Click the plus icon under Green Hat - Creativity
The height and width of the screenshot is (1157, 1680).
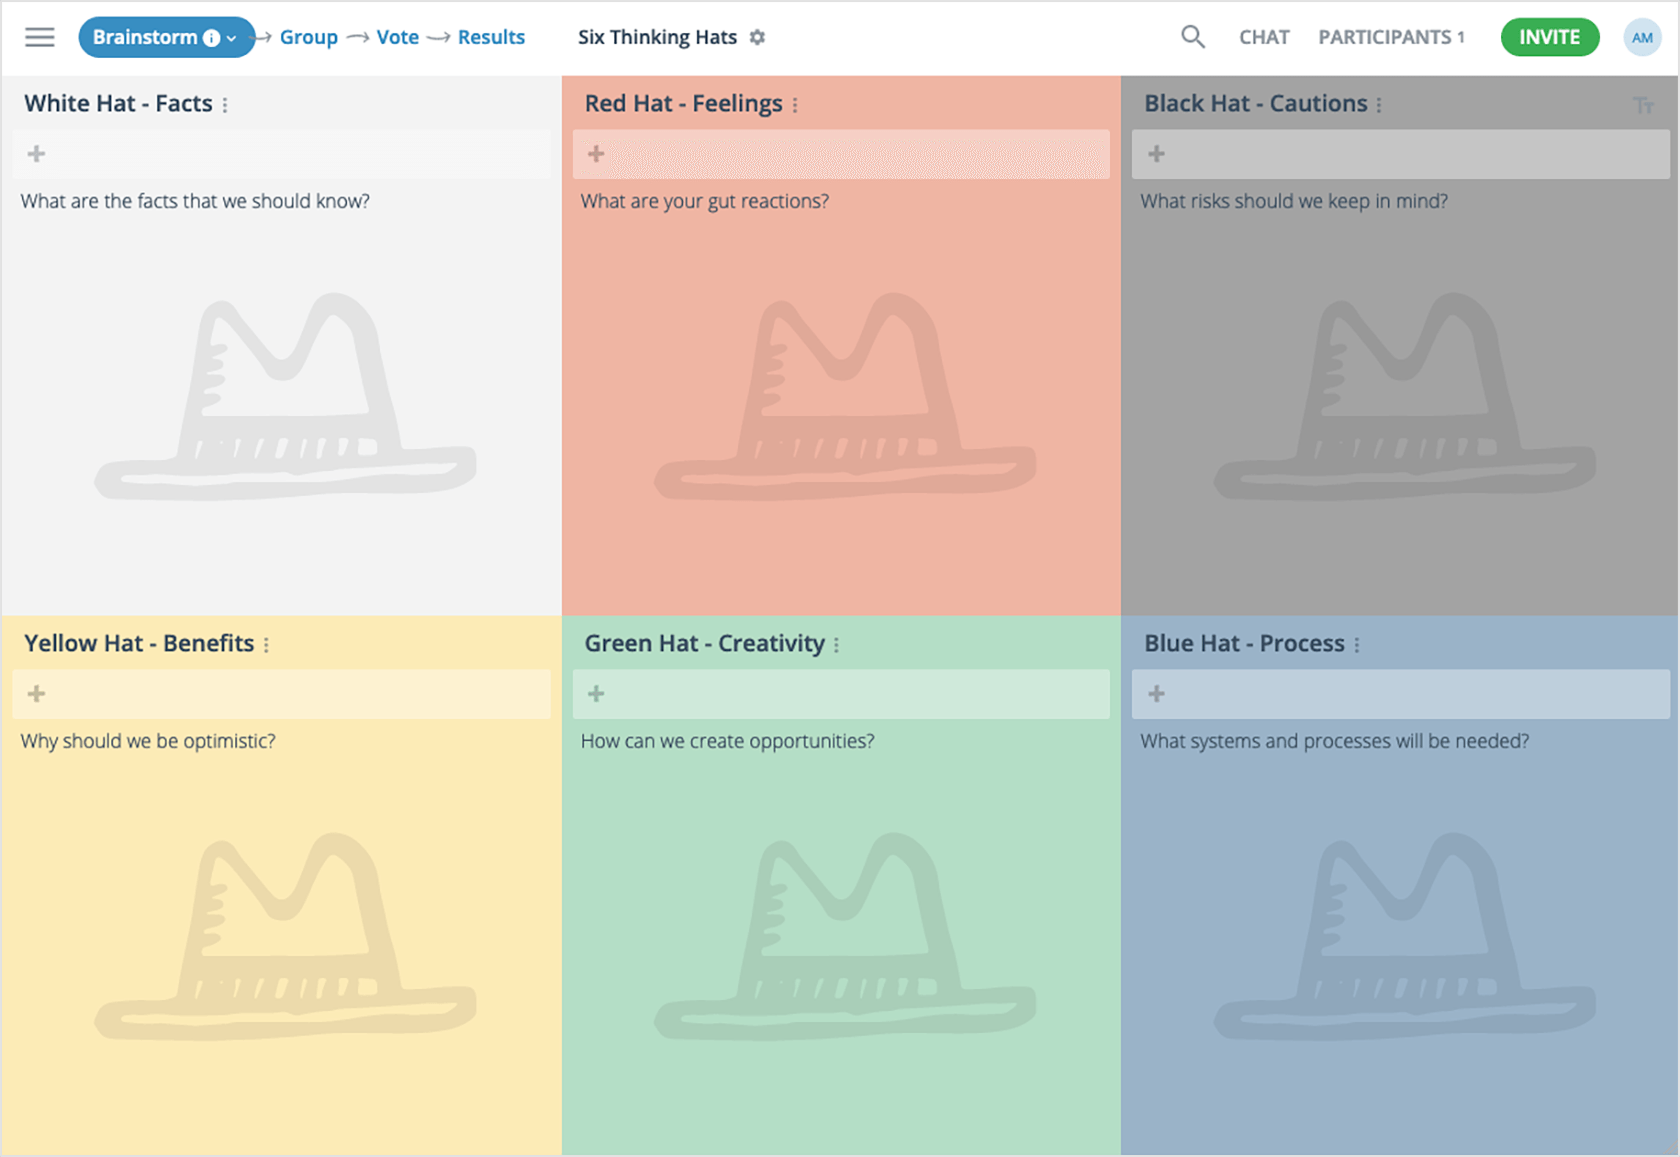point(596,693)
